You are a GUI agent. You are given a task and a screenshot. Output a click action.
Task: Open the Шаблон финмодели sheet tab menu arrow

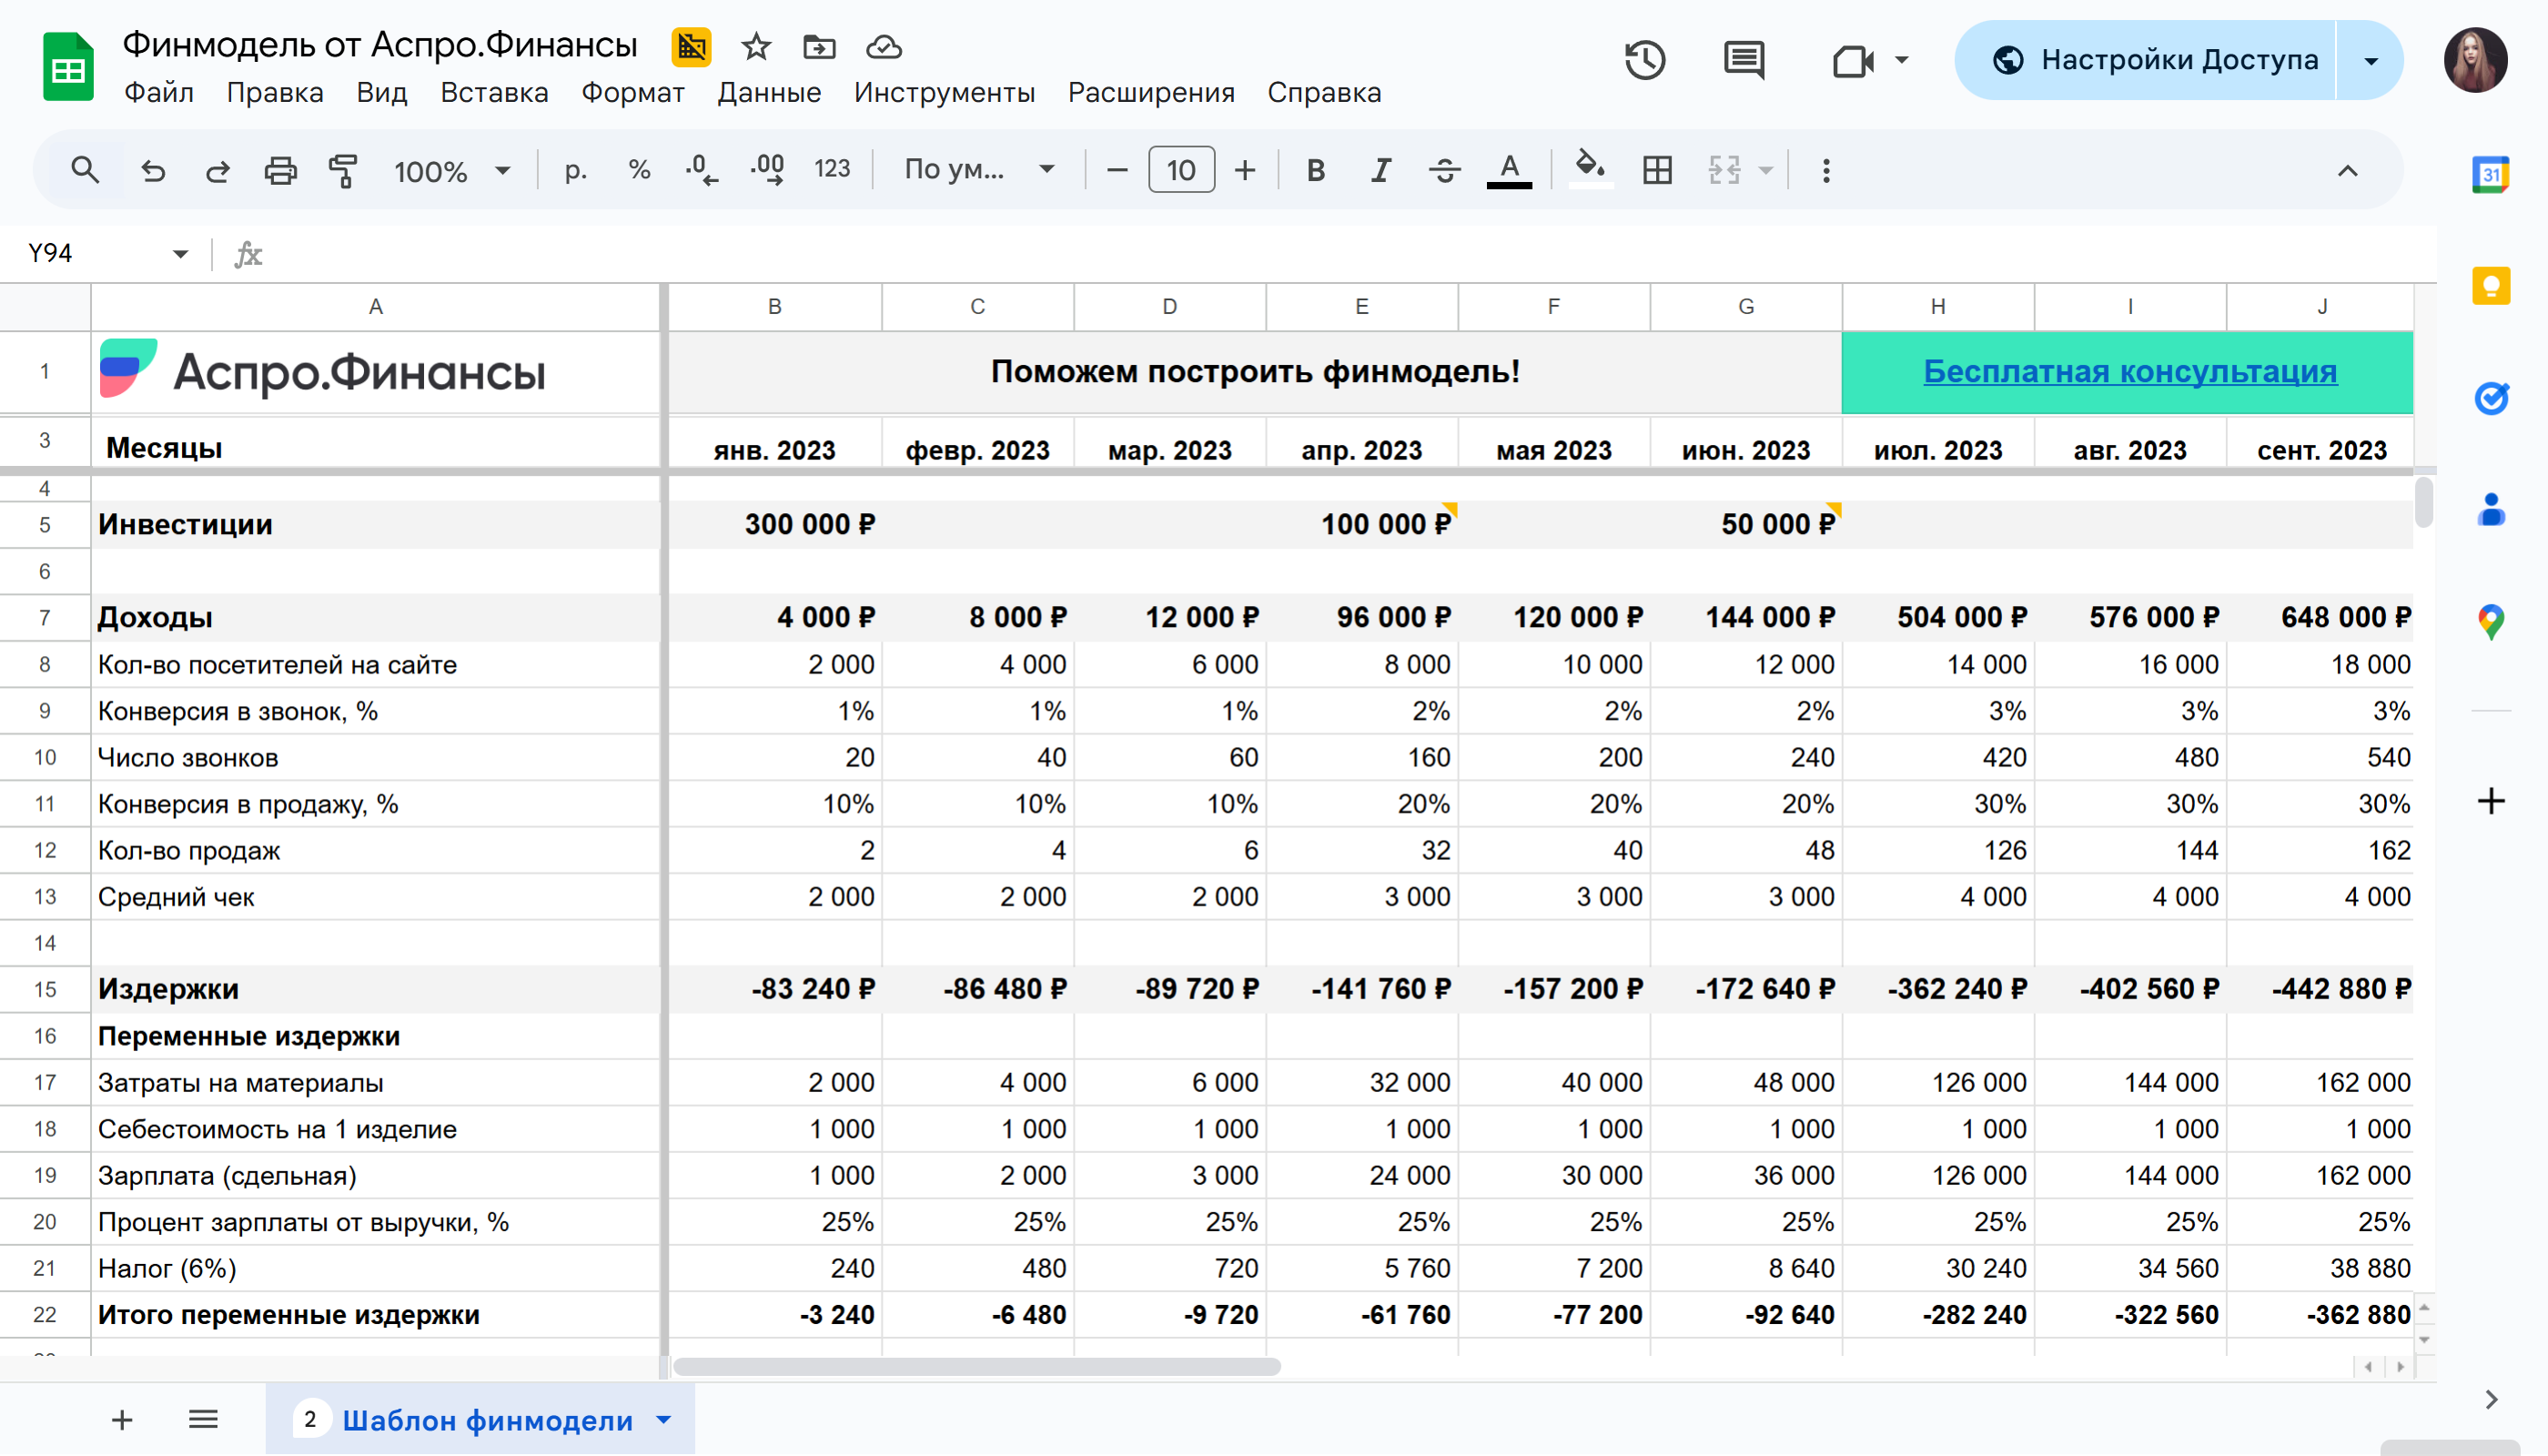coord(664,1420)
